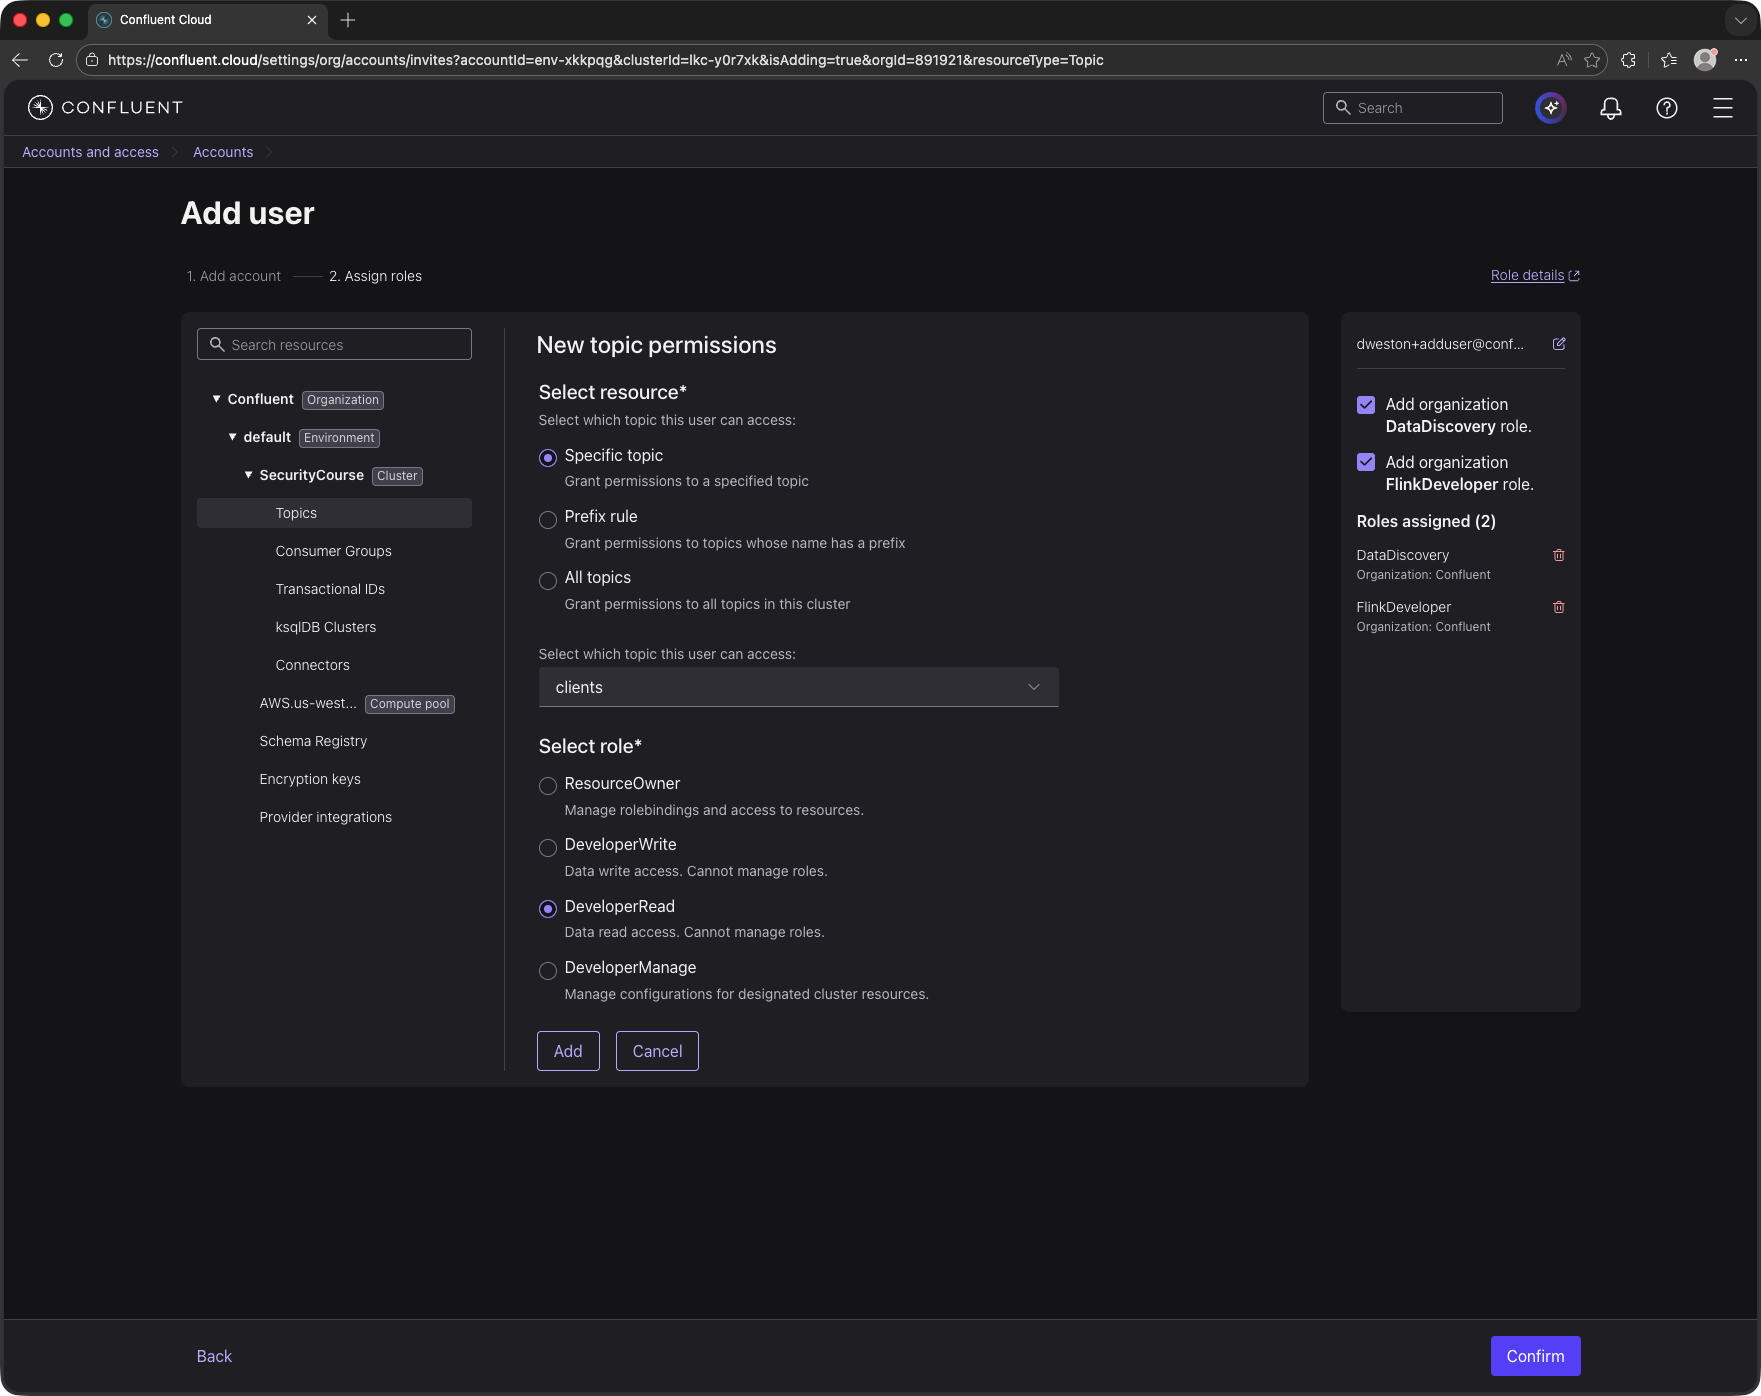Uncheck the FlinkDeveloper organization role checkbox
1761x1396 pixels.
1366,462
